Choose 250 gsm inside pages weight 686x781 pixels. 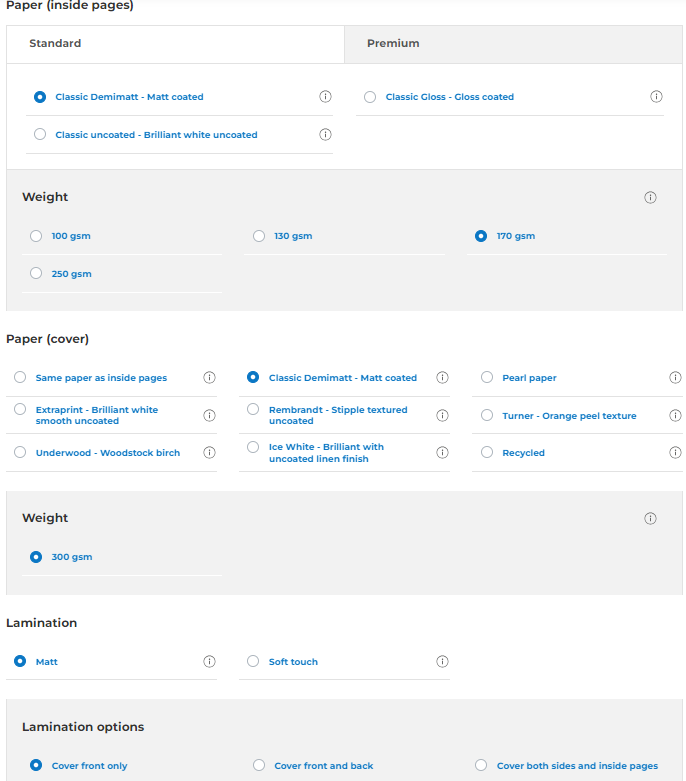[36, 274]
